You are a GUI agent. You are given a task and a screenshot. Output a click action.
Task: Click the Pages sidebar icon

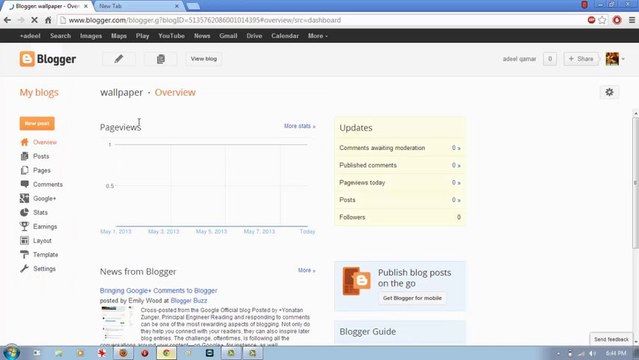pos(24,170)
